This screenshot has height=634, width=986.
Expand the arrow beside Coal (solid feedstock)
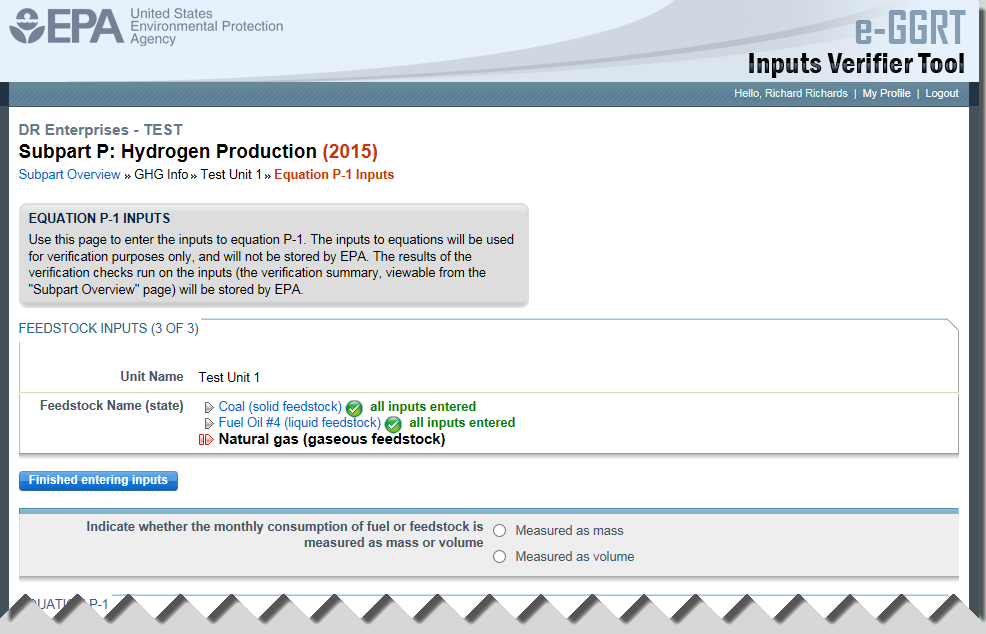point(209,408)
